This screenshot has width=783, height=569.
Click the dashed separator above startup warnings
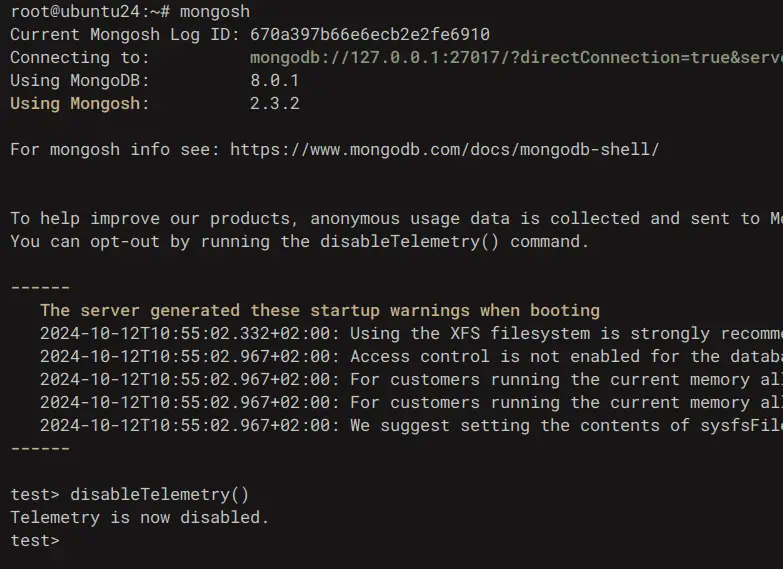pyautogui.click(x=40, y=288)
